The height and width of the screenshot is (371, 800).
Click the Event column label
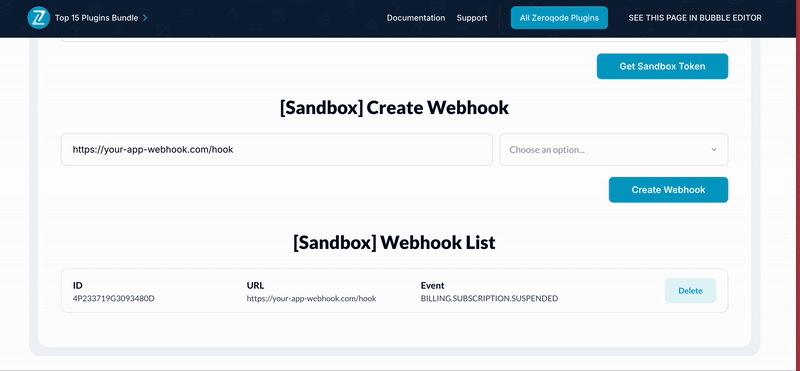click(432, 286)
